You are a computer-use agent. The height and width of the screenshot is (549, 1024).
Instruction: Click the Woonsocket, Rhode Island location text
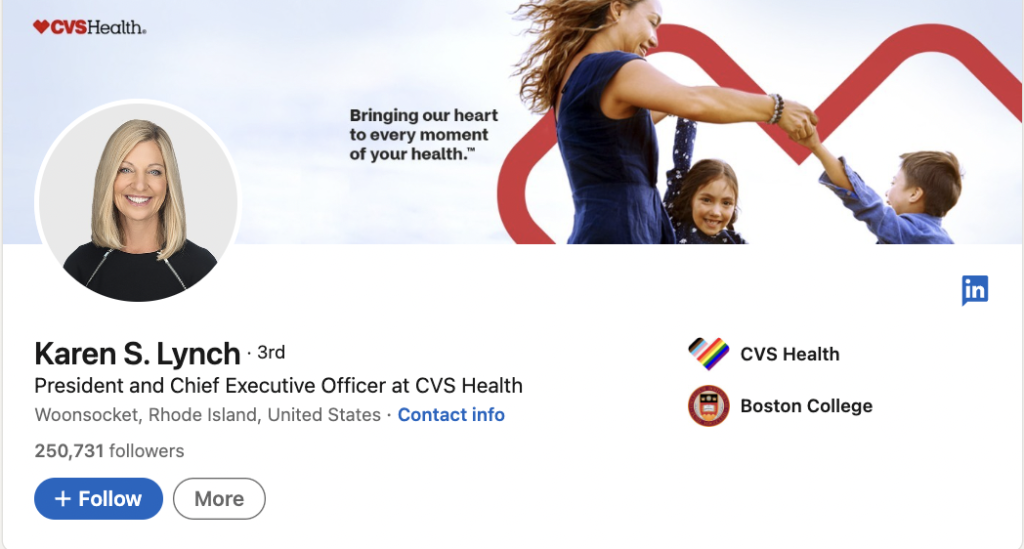(208, 415)
